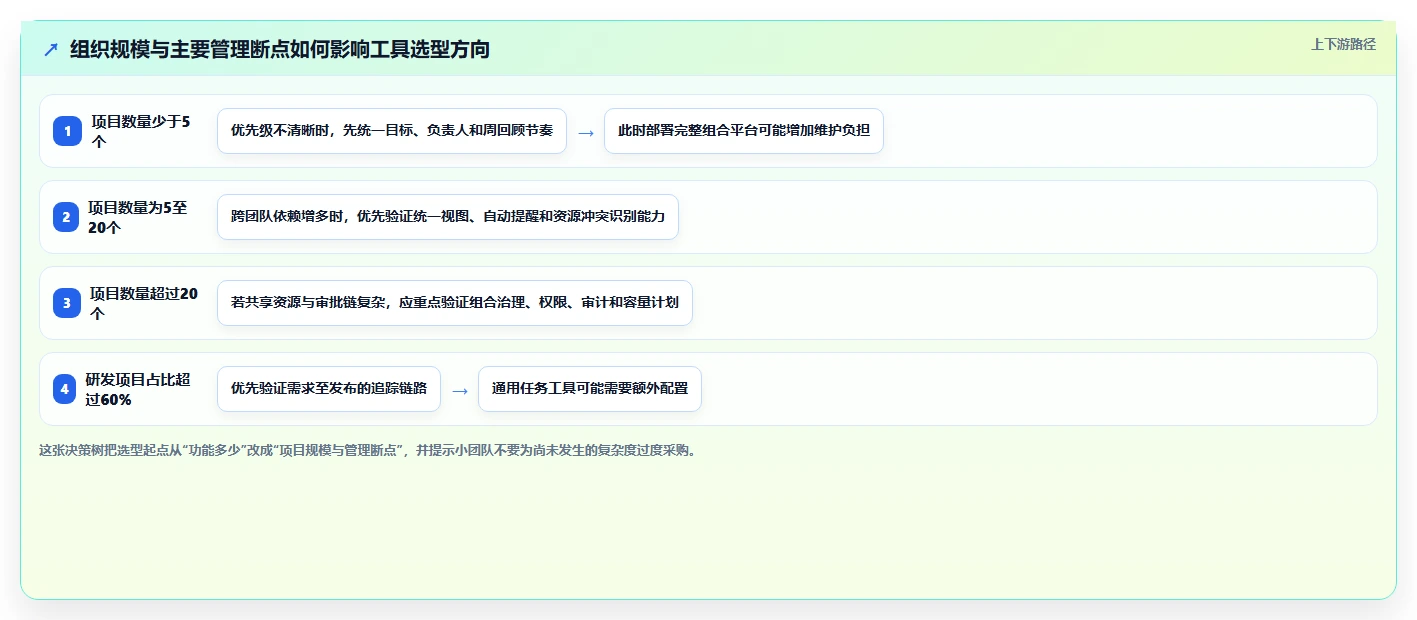
Task: Click the footnote beginning 这张决策树把选型起点
Action: (367, 451)
